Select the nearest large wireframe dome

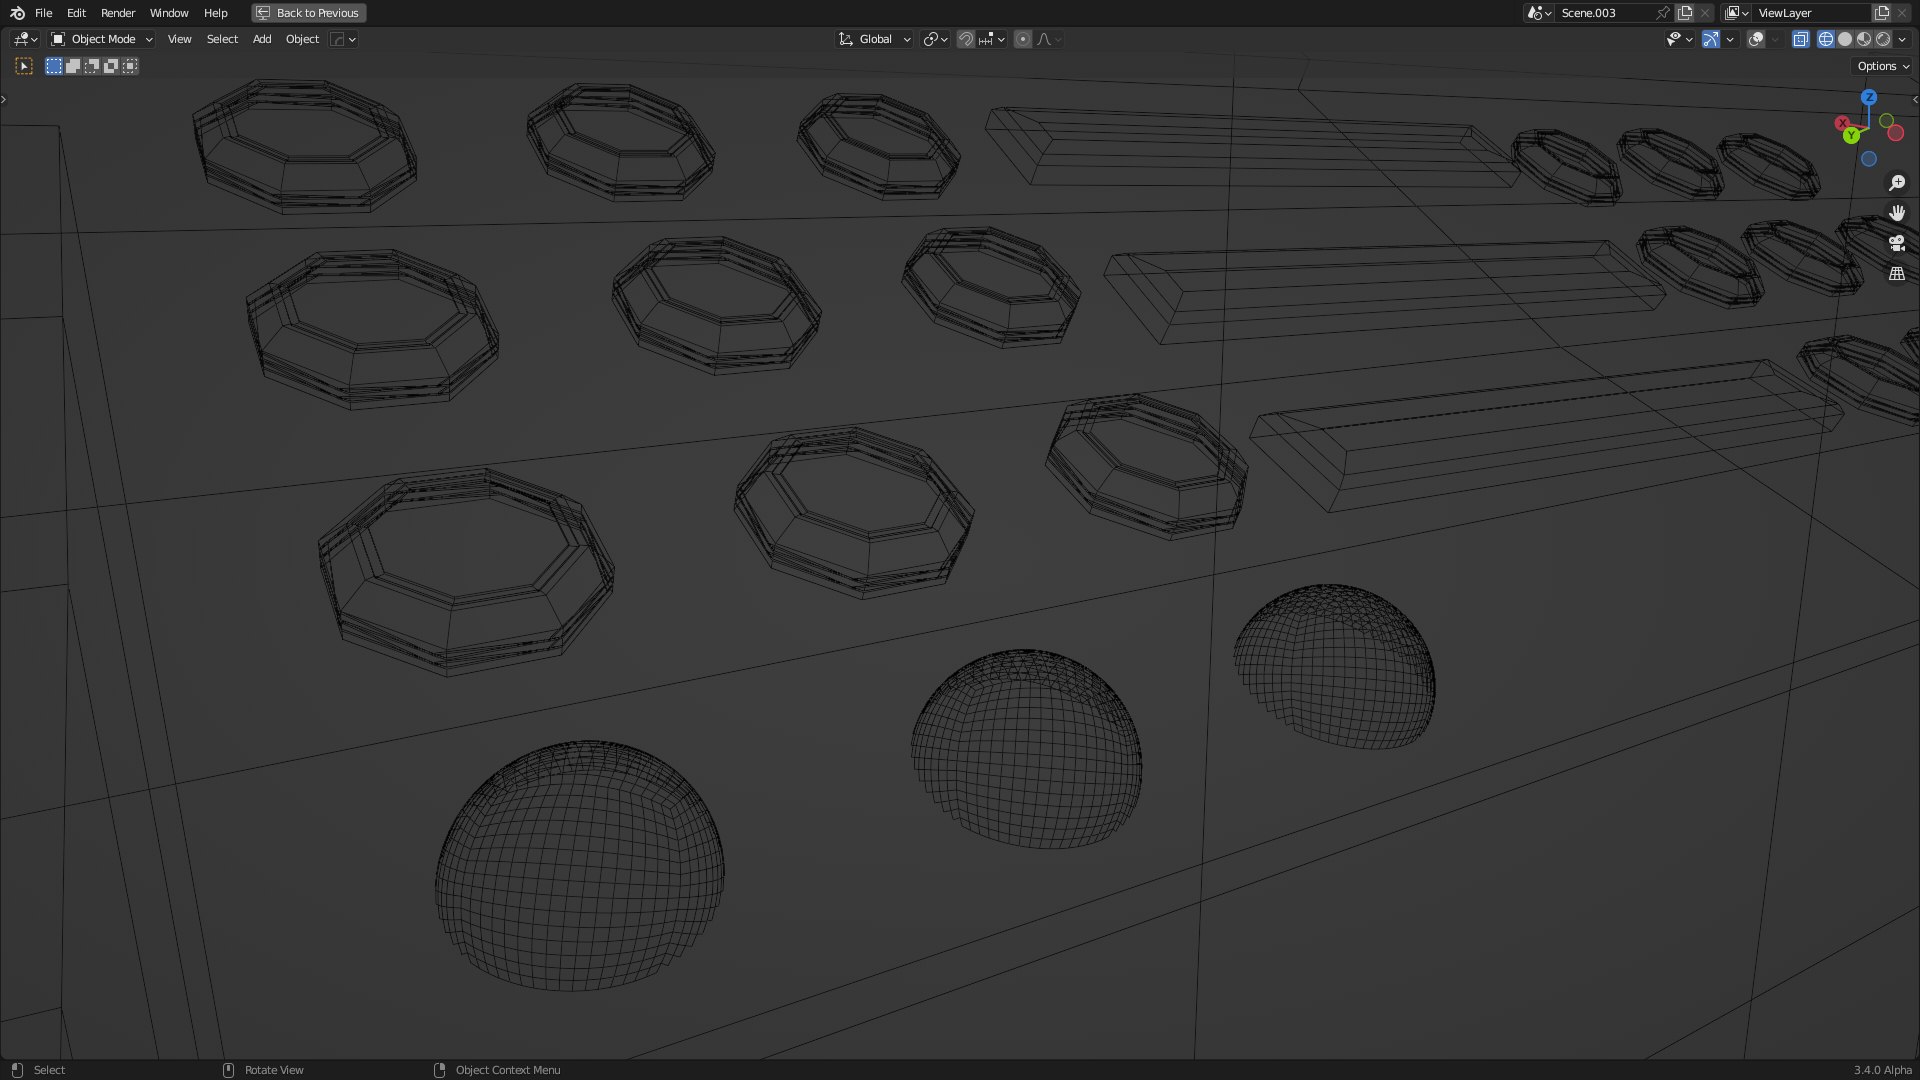pos(579,866)
